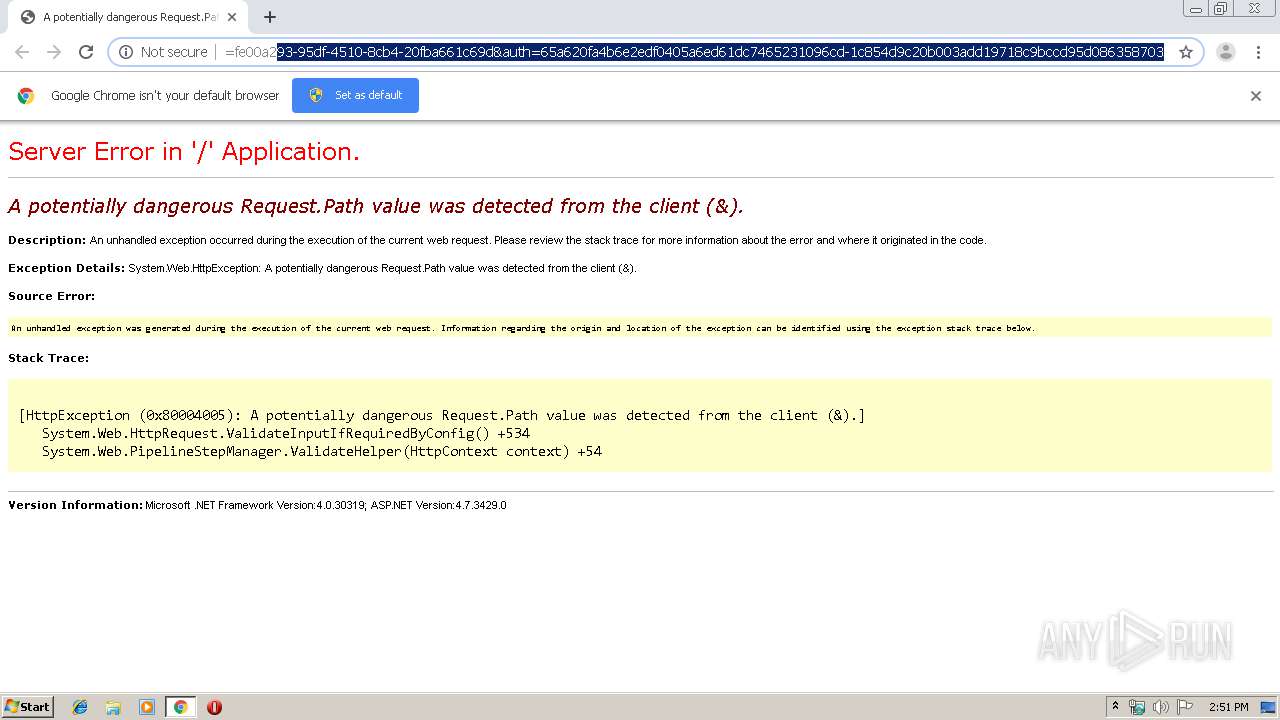Open a new tab with the plus button

(x=270, y=17)
